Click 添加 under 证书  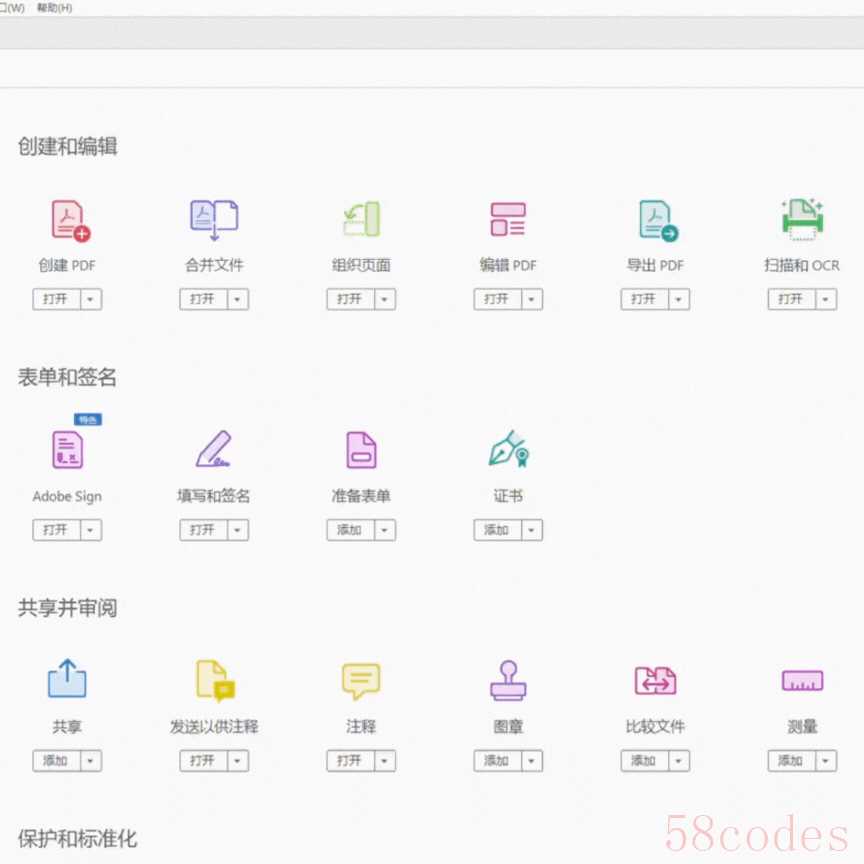tap(498, 530)
